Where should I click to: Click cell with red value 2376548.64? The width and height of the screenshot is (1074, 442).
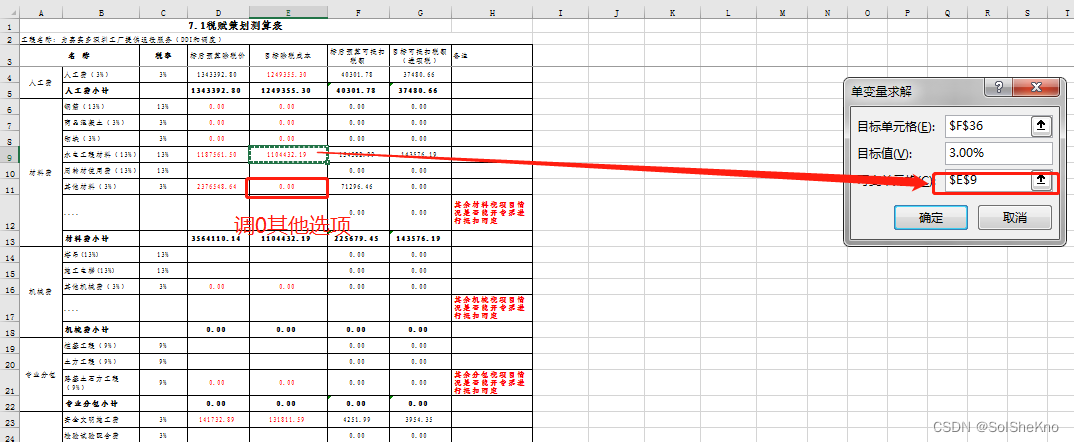coord(218,186)
